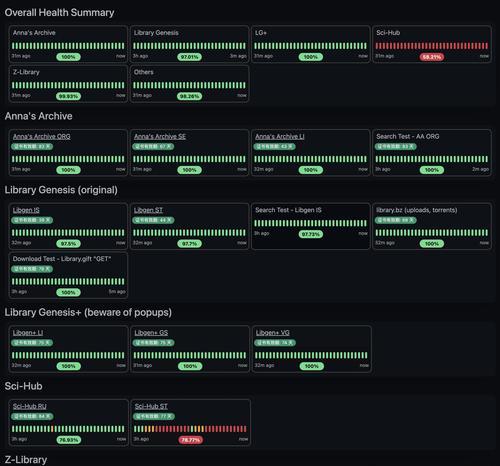Screen dimensions: 500x466
Task: Click '3m ago' timestamp in Library Genesis summary card
Action: click(238, 56)
